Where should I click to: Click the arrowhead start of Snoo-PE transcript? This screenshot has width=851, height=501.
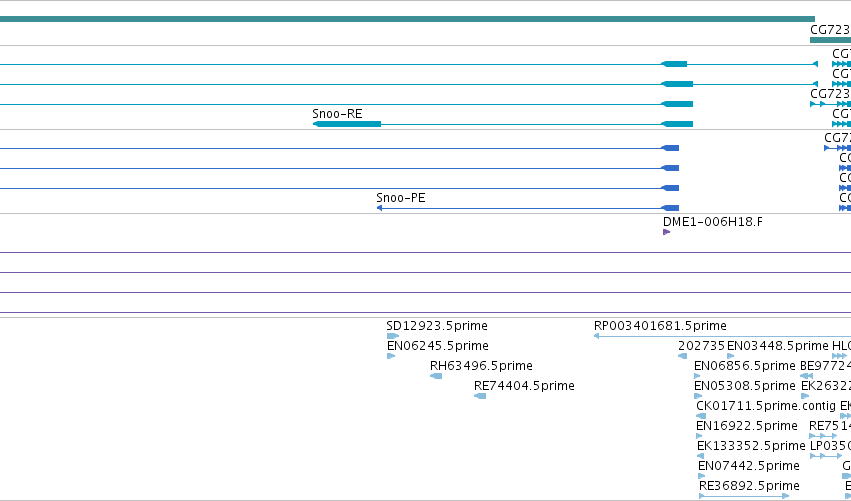click(379, 208)
